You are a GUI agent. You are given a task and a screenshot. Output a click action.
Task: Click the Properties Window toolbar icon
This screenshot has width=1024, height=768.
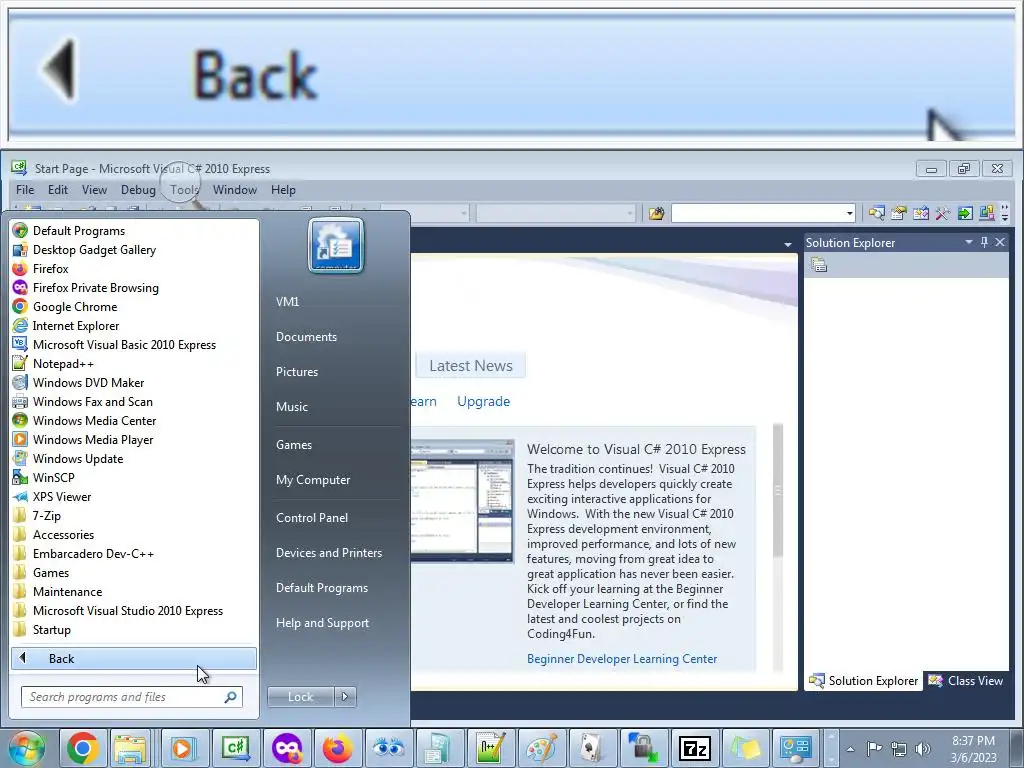[x=899, y=213]
